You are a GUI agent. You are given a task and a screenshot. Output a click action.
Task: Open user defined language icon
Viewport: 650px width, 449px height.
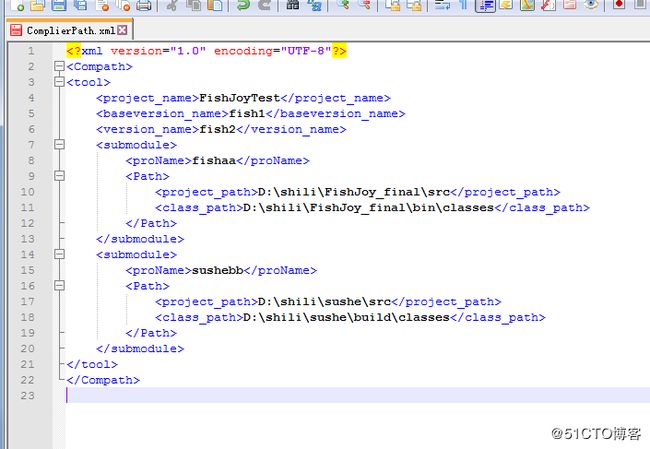click(x=506, y=4)
